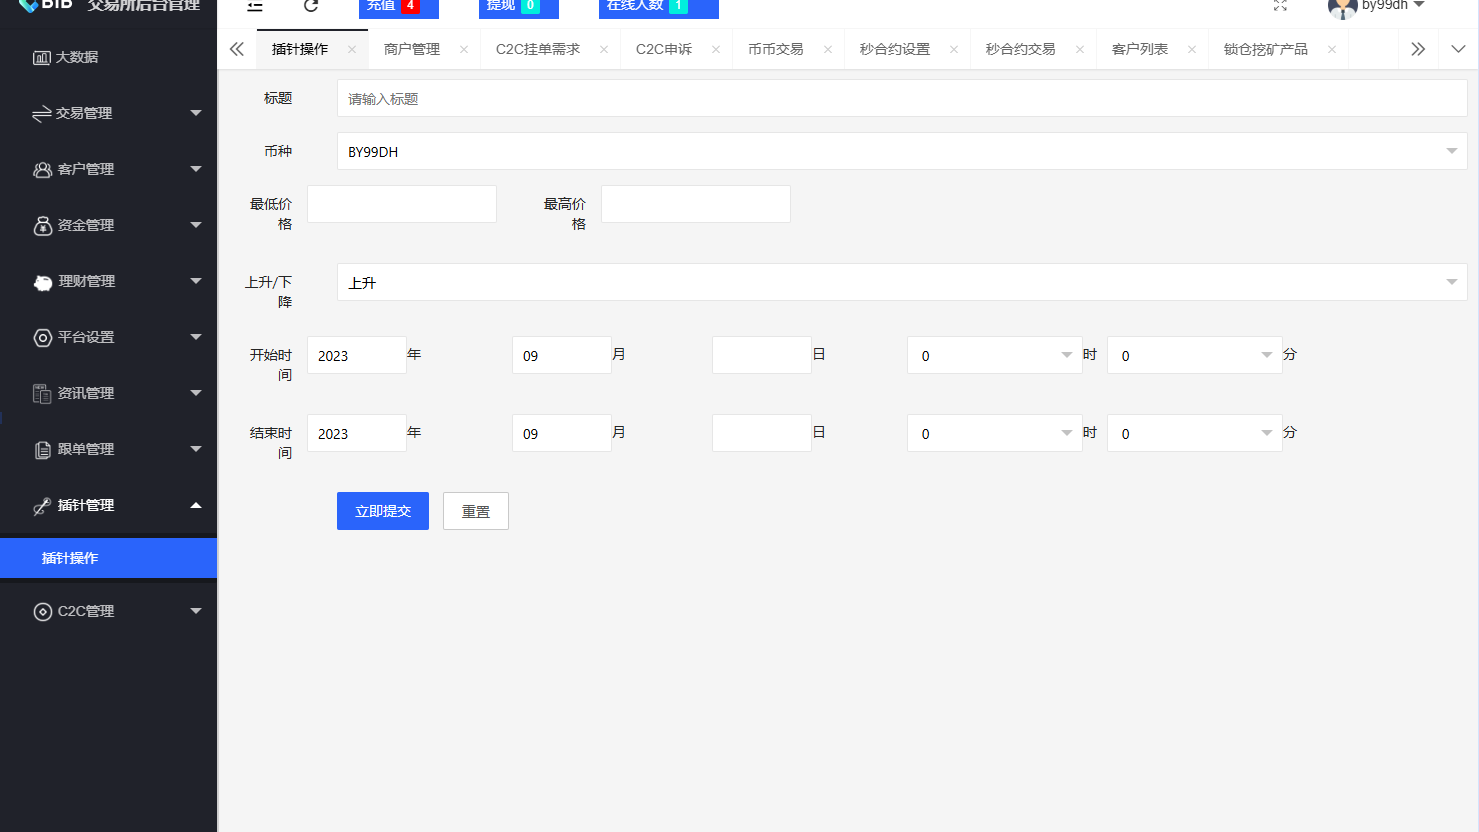Click the 插针管理 pin icon in sidebar
This screenshot has height=832, width=1479.
click(x=41, y=505)
